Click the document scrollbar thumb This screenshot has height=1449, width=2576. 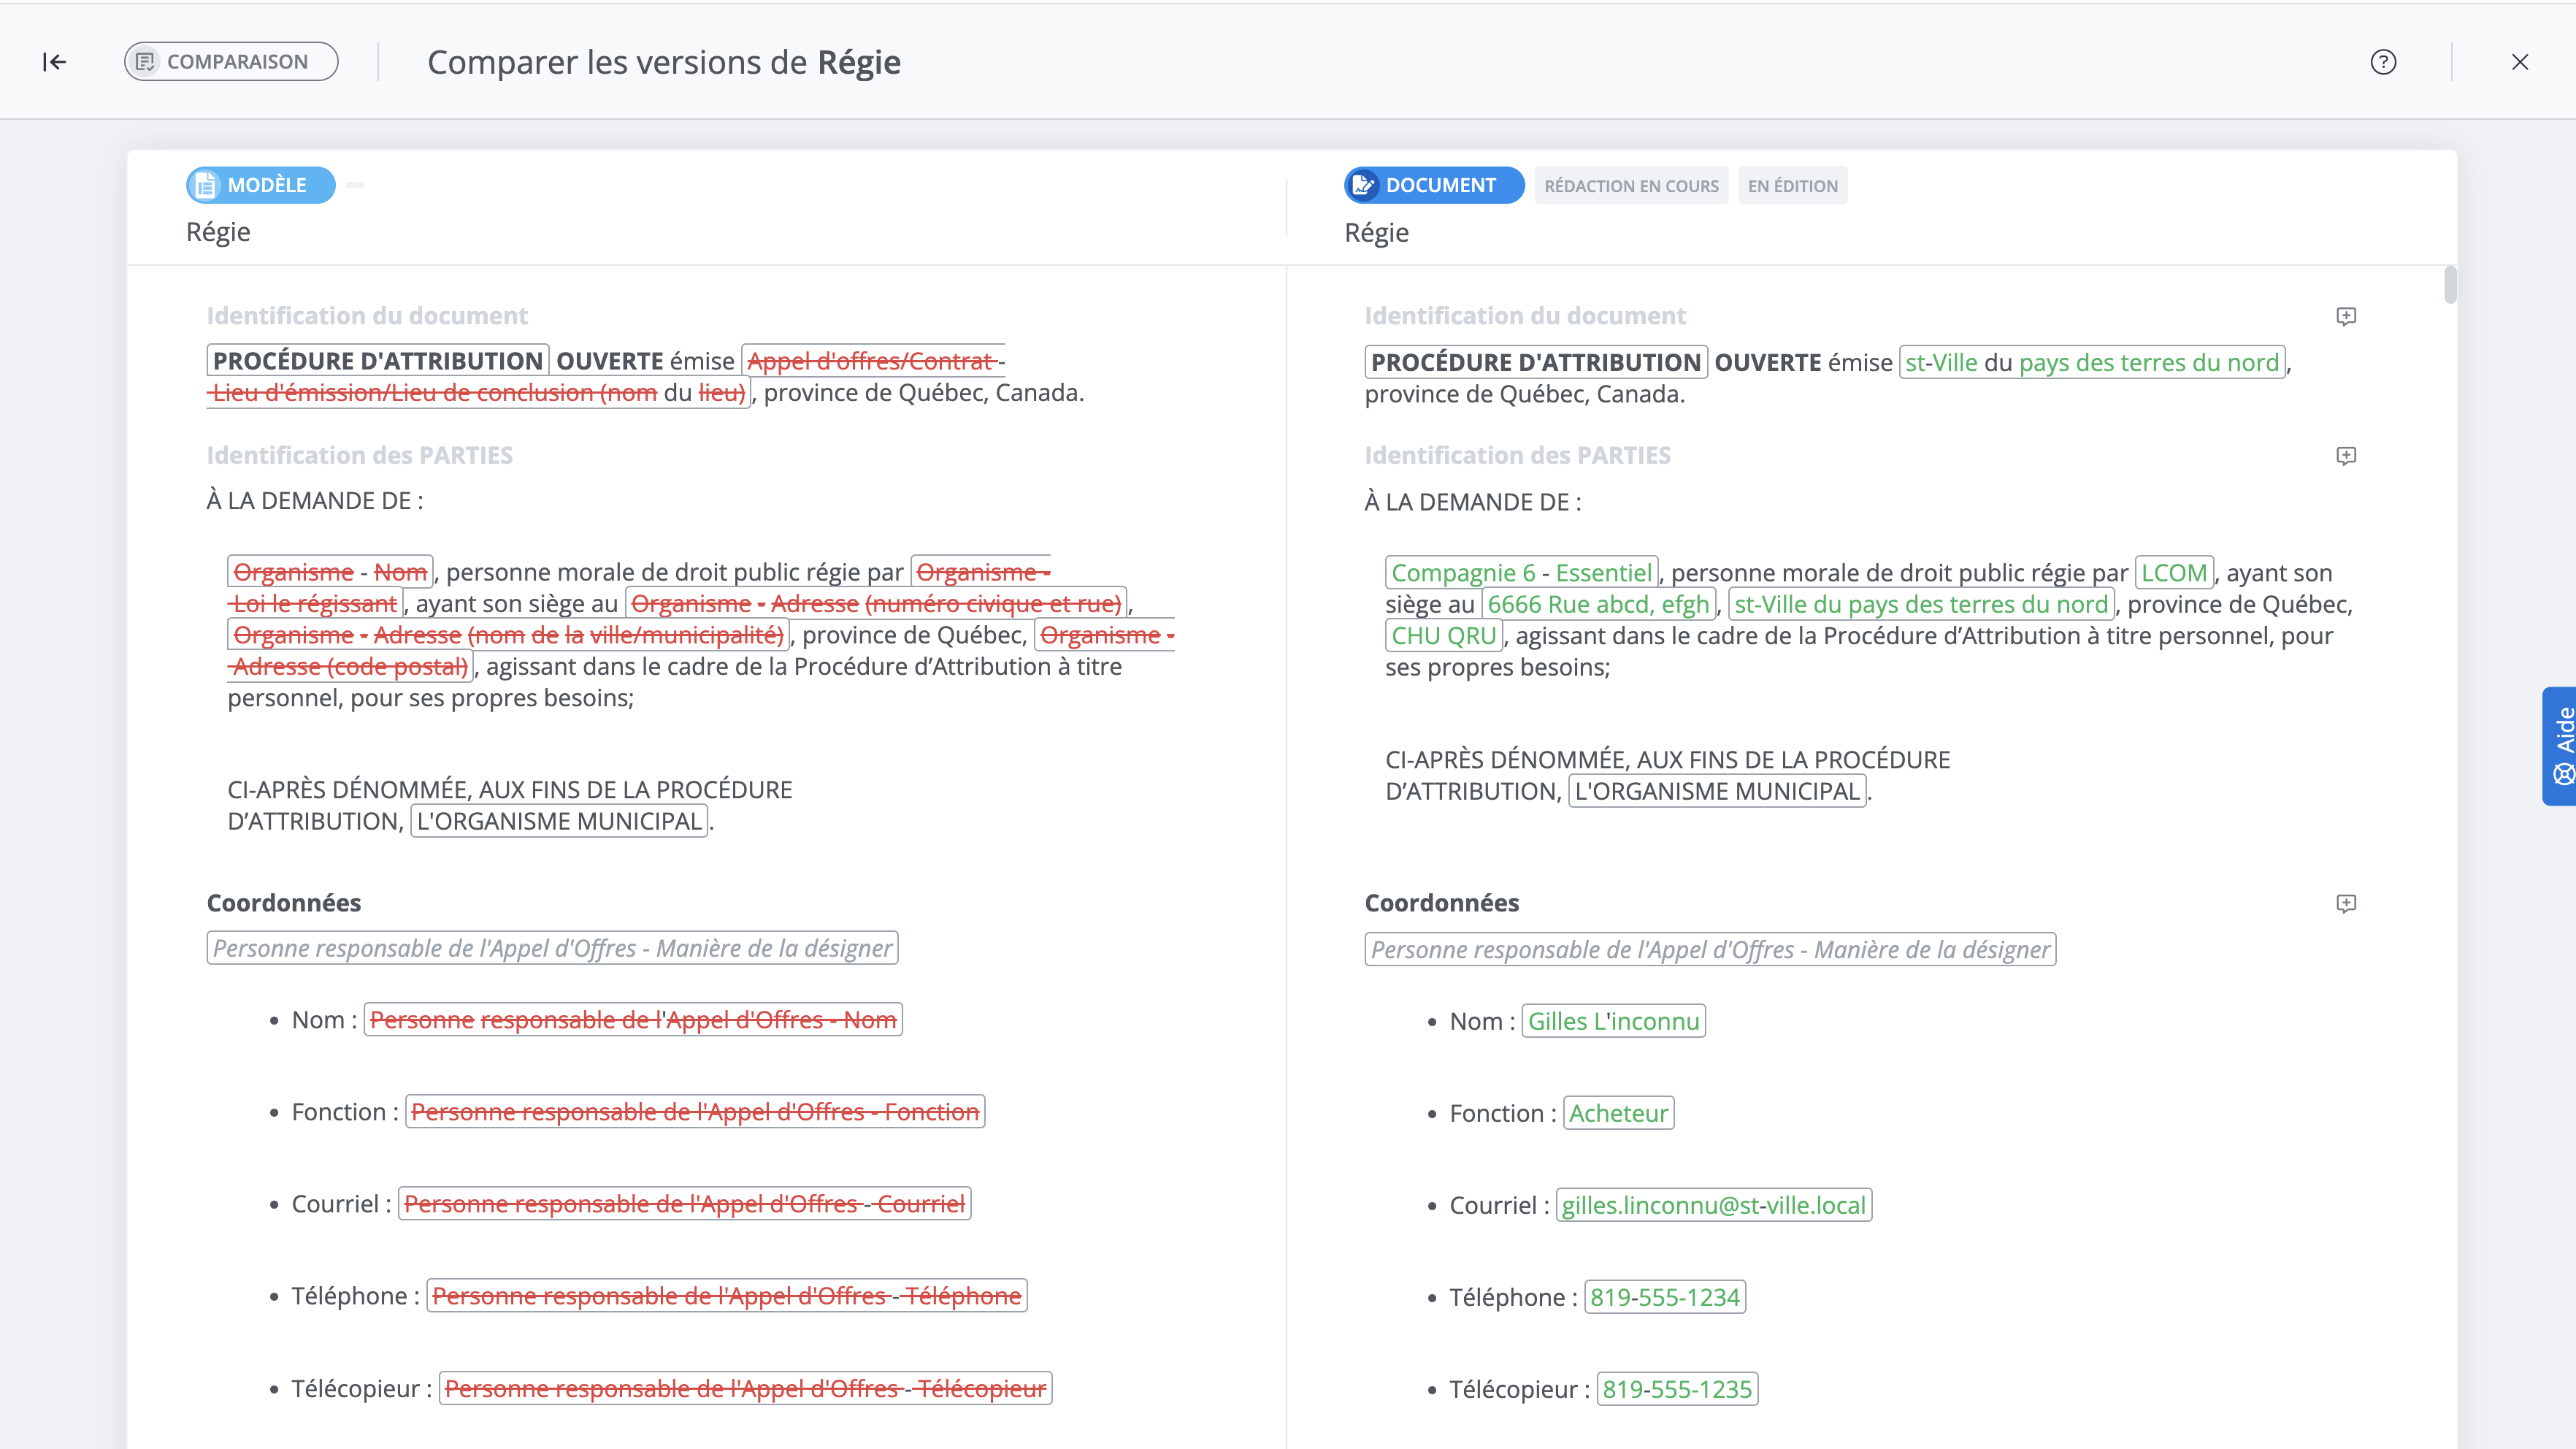pyautogui.click(x=2449, y=285)
